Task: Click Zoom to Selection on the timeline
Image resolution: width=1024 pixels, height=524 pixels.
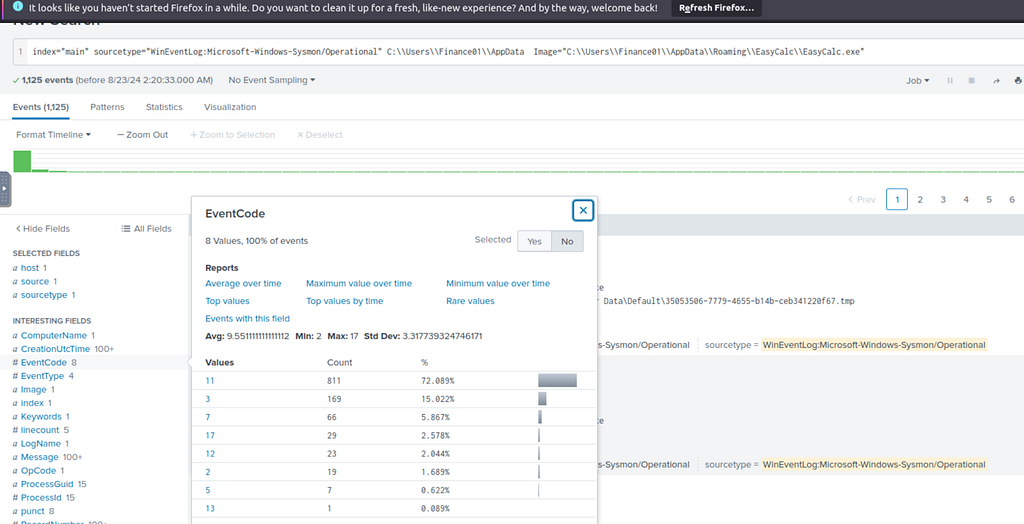Action: coord(232,135)
